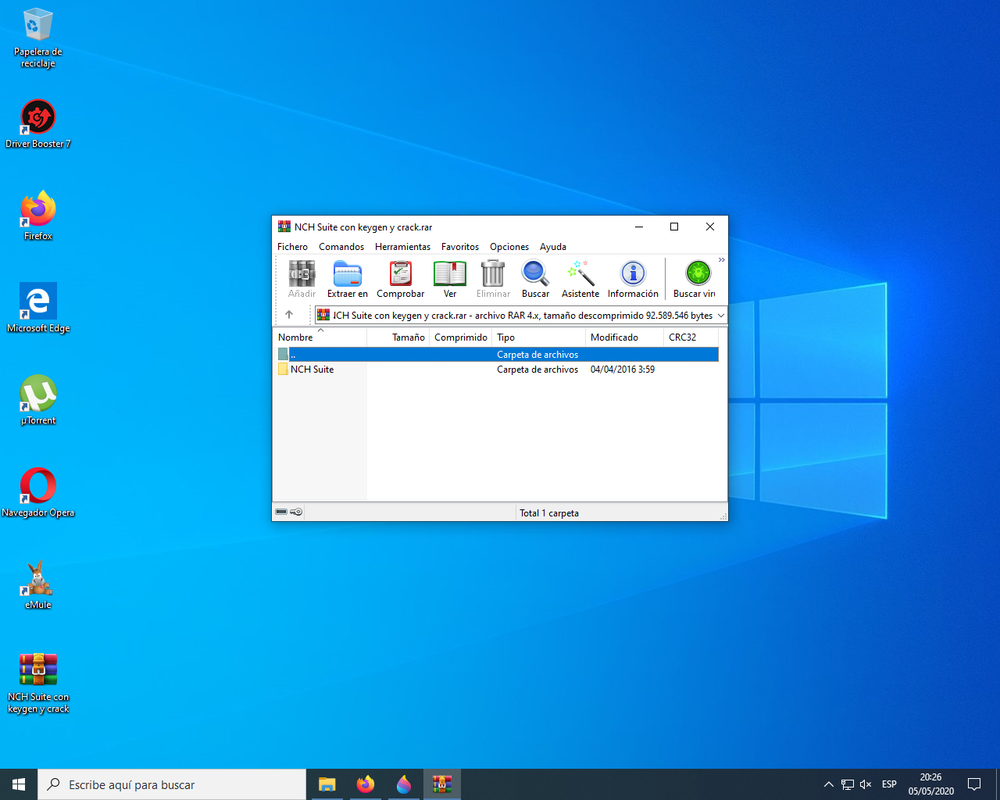Minimize the WinRAR window
The height and width of the screenshot is (800, 1000).
coord(639,226)
